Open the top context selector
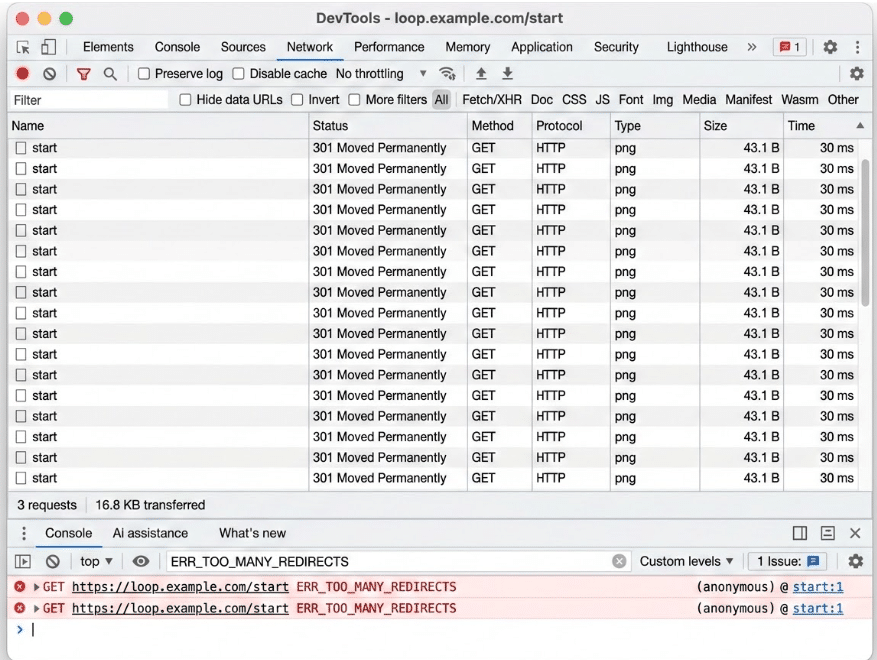877x660 pixels. click(96, 561)
